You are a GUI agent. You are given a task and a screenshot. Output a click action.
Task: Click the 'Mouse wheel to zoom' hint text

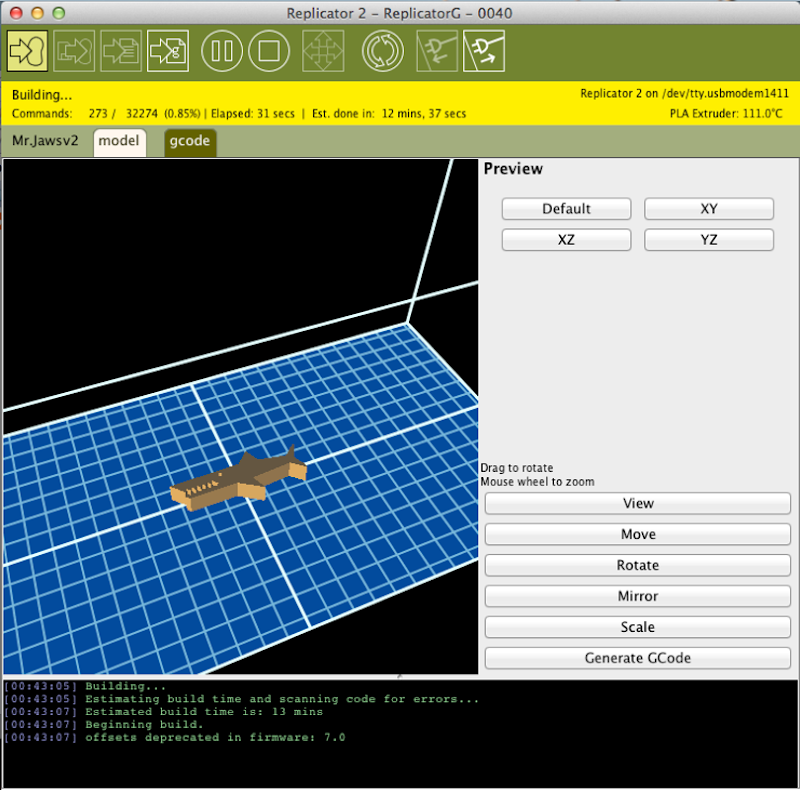[x=537, y=482]
